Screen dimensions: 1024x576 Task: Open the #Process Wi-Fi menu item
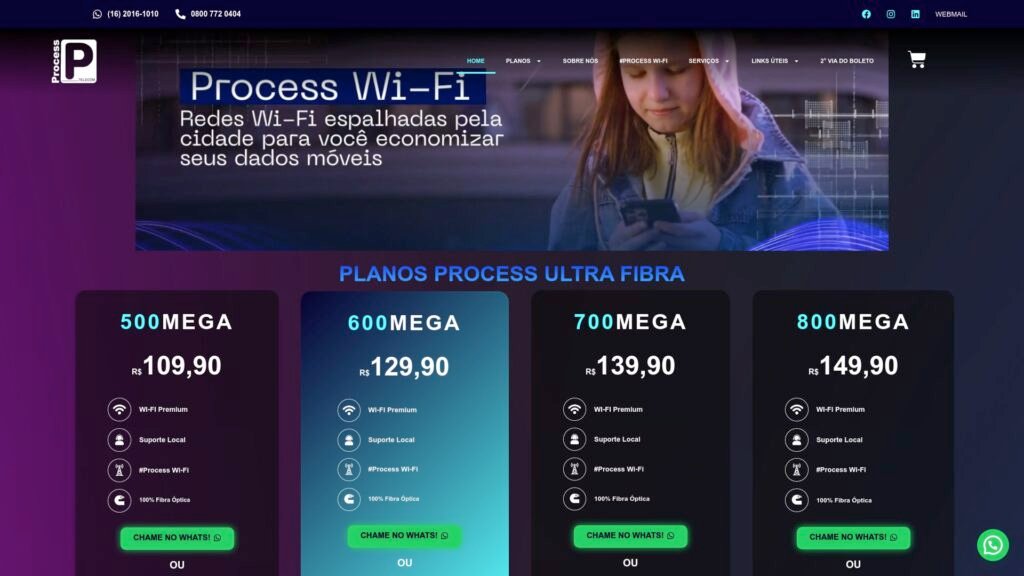[x=643, y=61]
